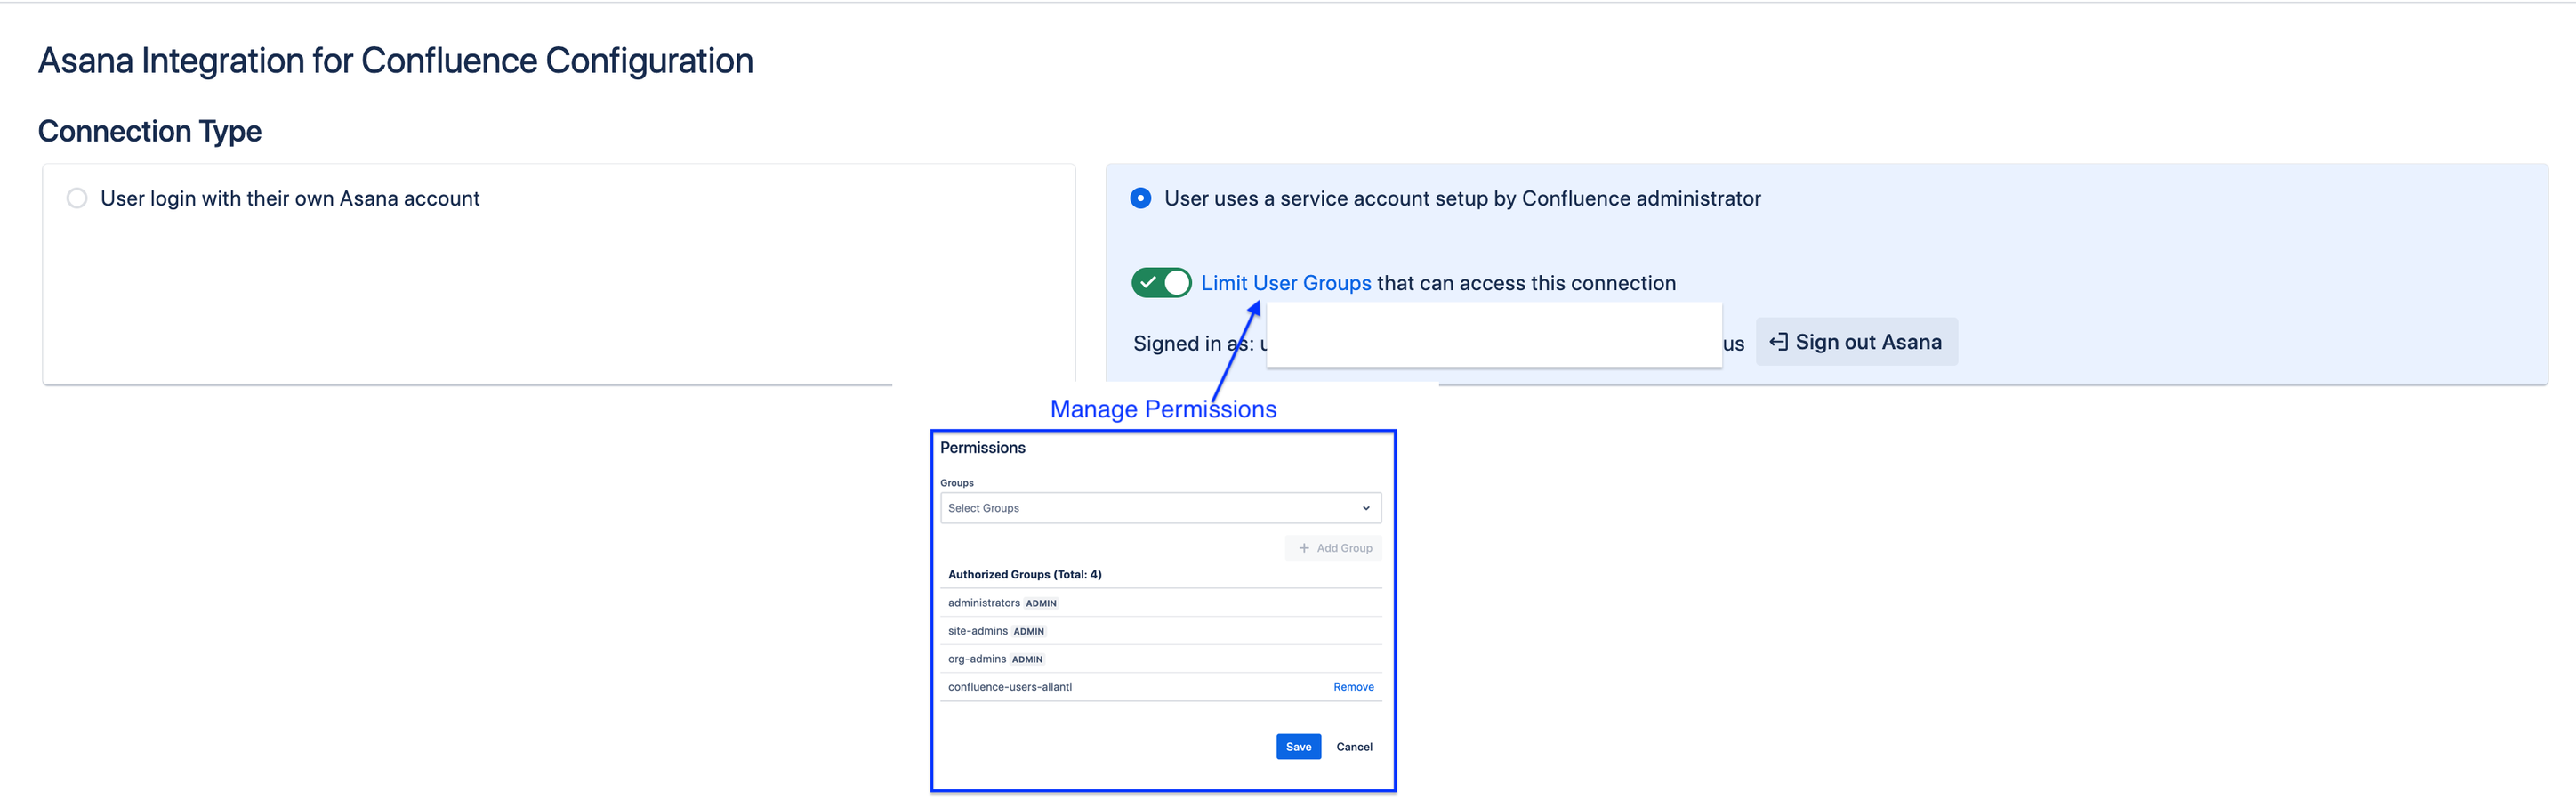Click ADMIN badge next to site-admins
2576x801 pixels.
coord(1029,632)
